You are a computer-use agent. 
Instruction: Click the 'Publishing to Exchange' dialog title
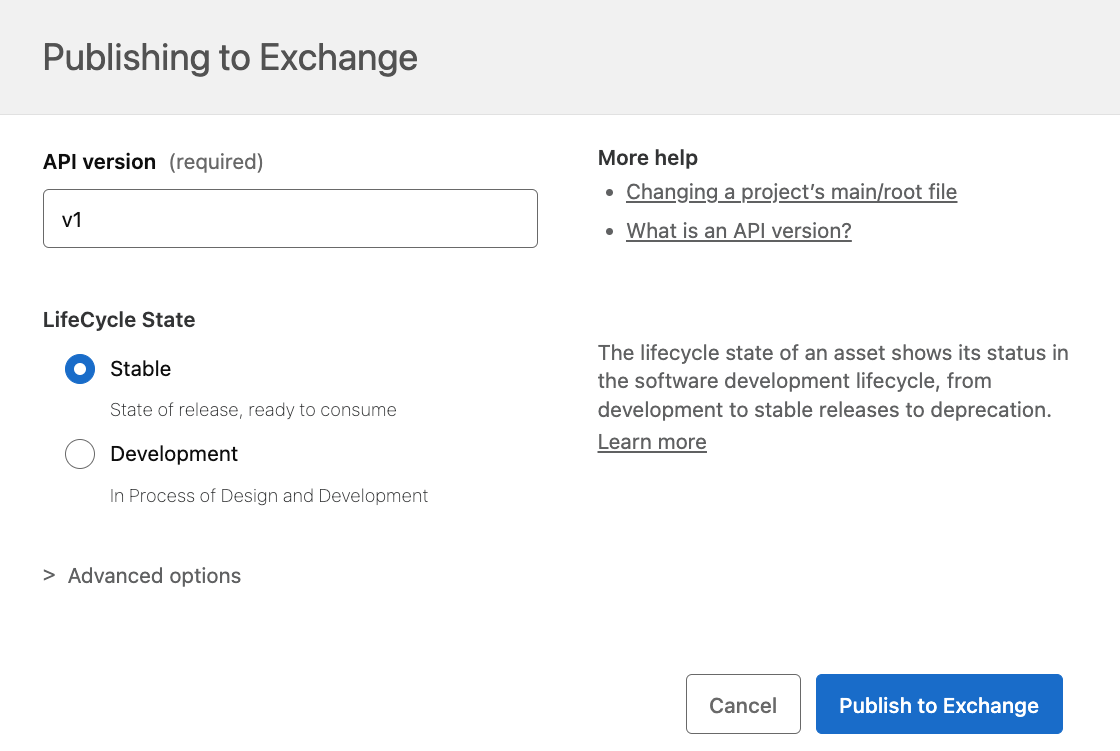click(229, 58)
